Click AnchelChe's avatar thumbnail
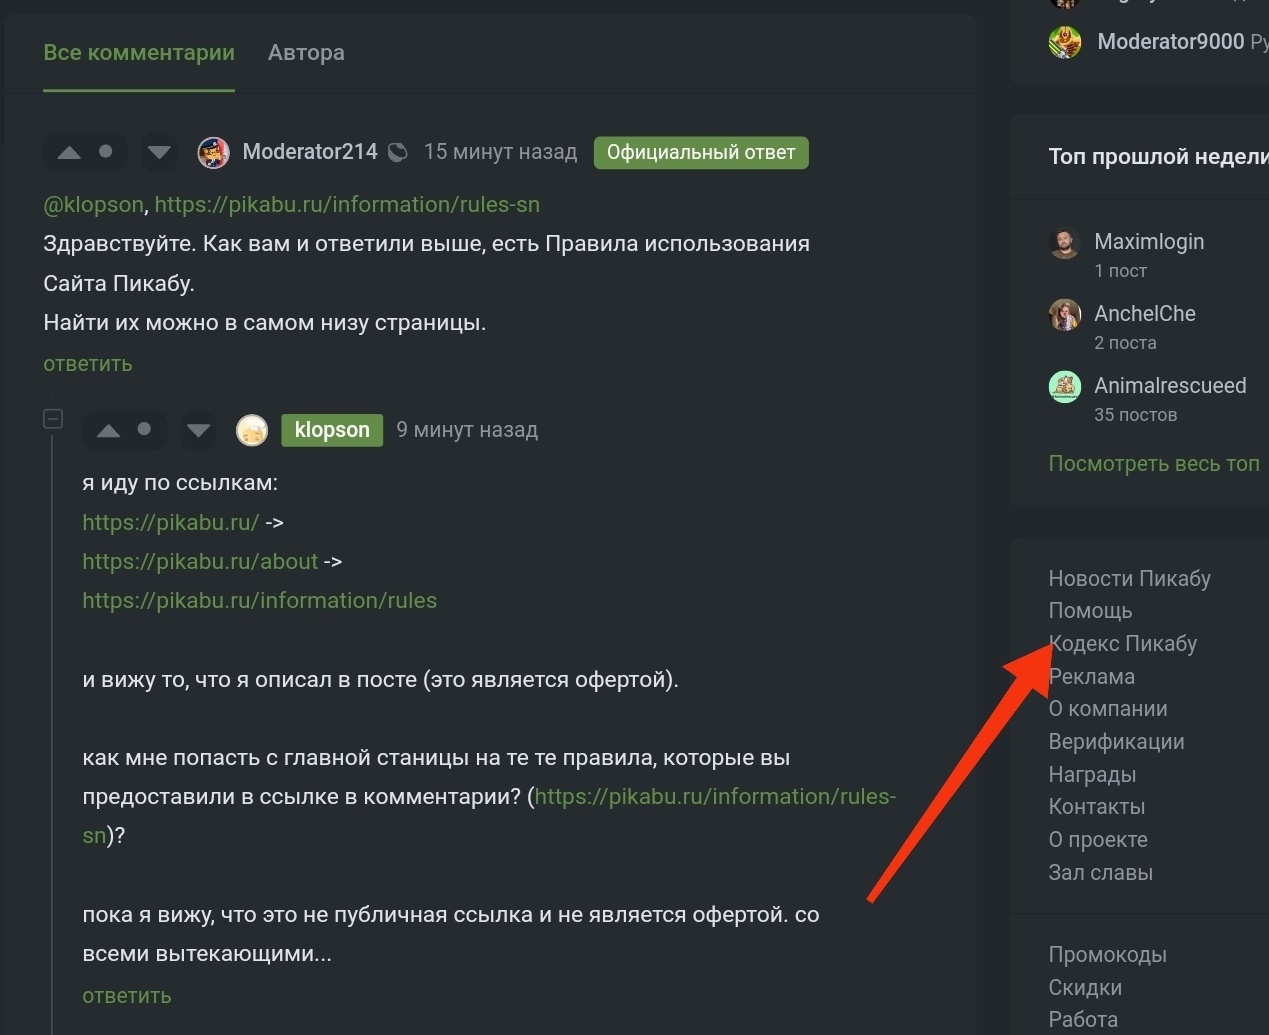 1065,315
